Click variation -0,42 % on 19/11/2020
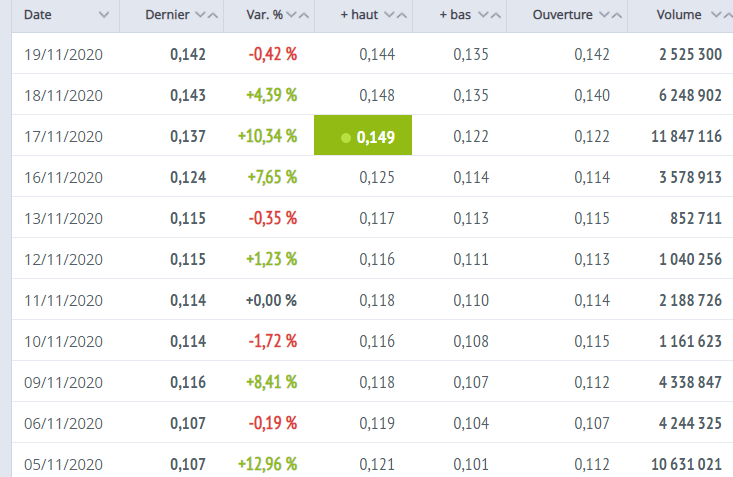This screenshot has width=733, height=477. click(273, 54)
